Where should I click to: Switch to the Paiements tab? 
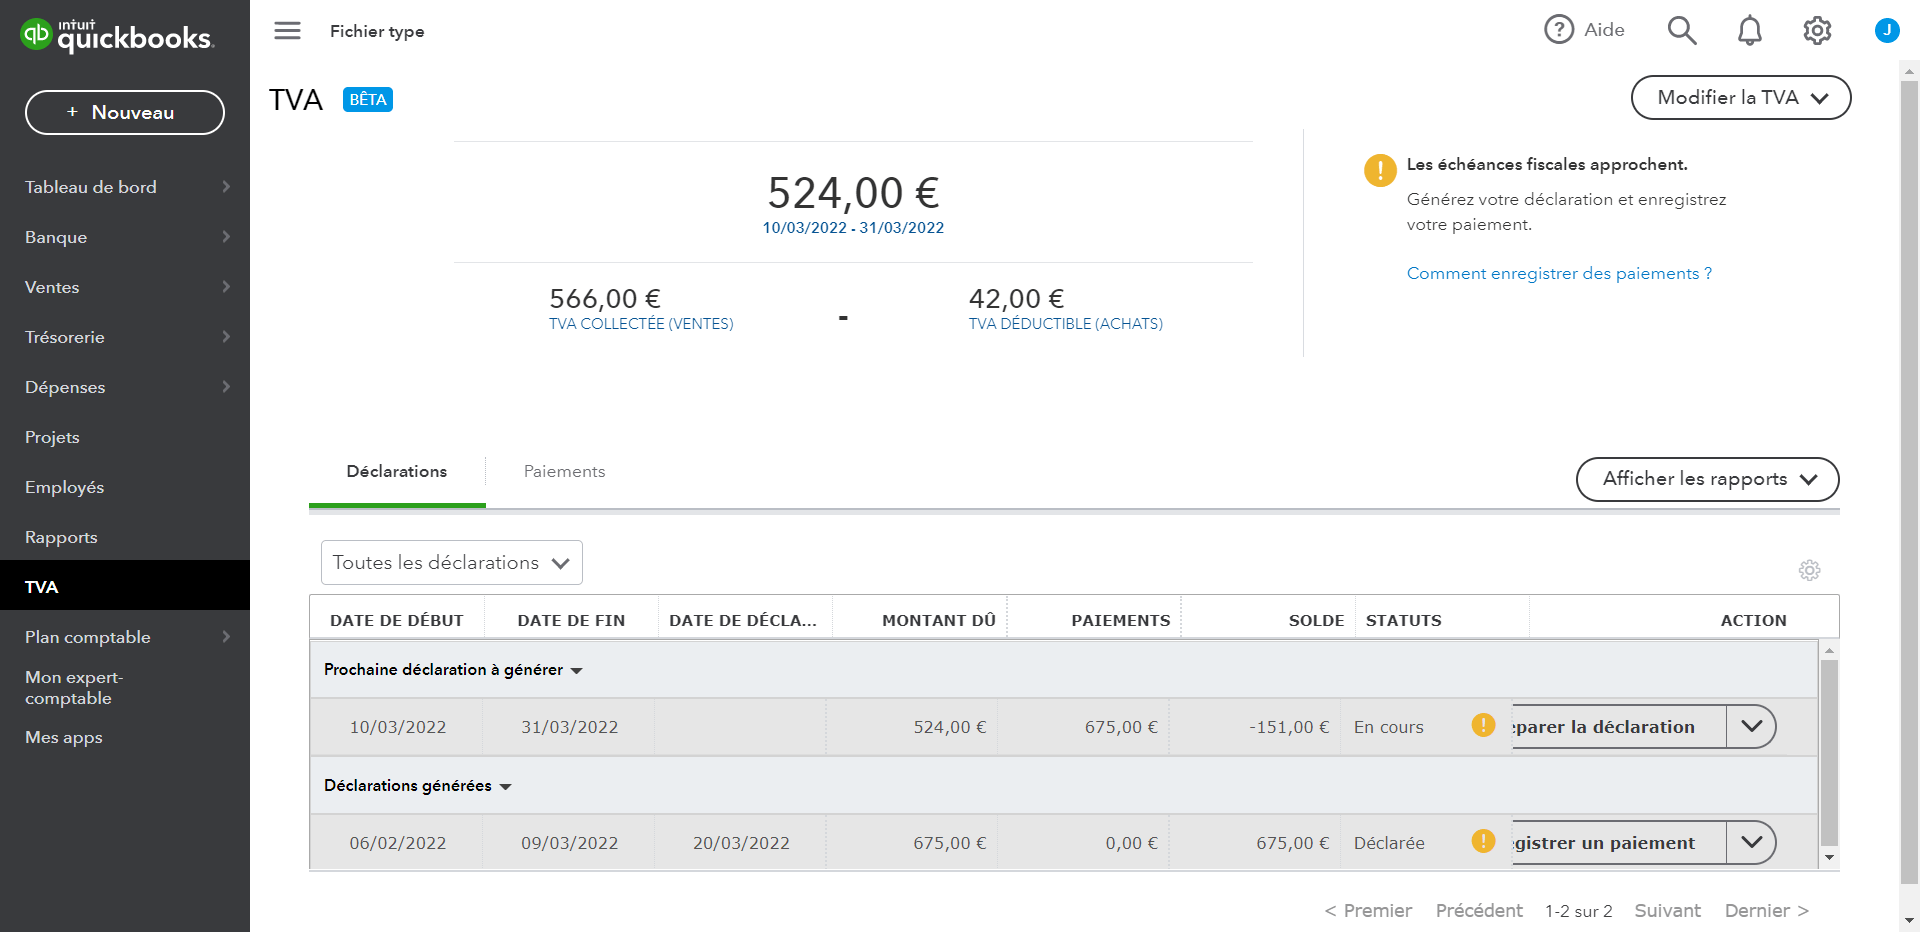click(564, 472)
